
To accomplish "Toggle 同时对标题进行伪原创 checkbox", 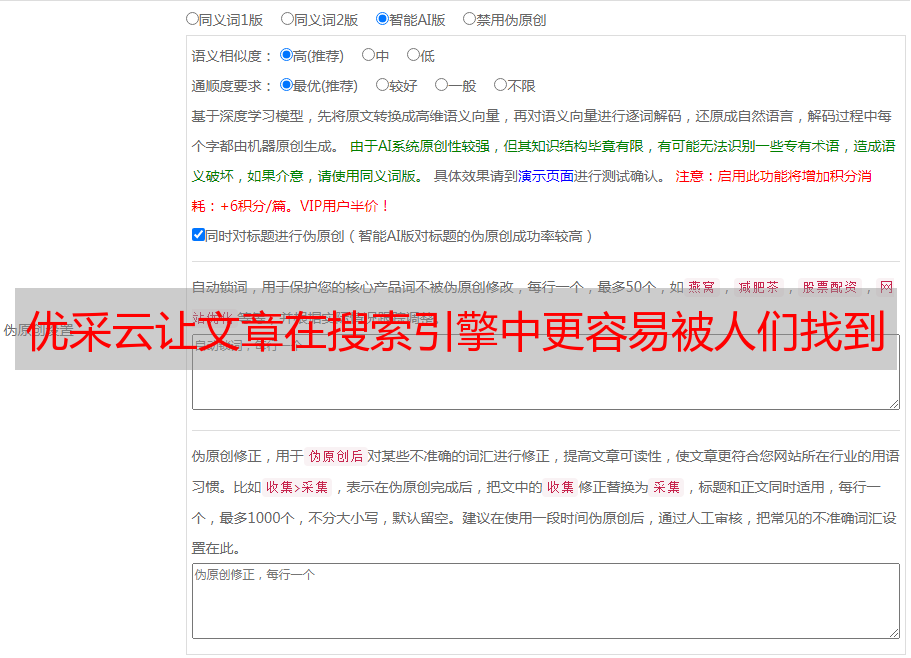I will tap(198, 235).
